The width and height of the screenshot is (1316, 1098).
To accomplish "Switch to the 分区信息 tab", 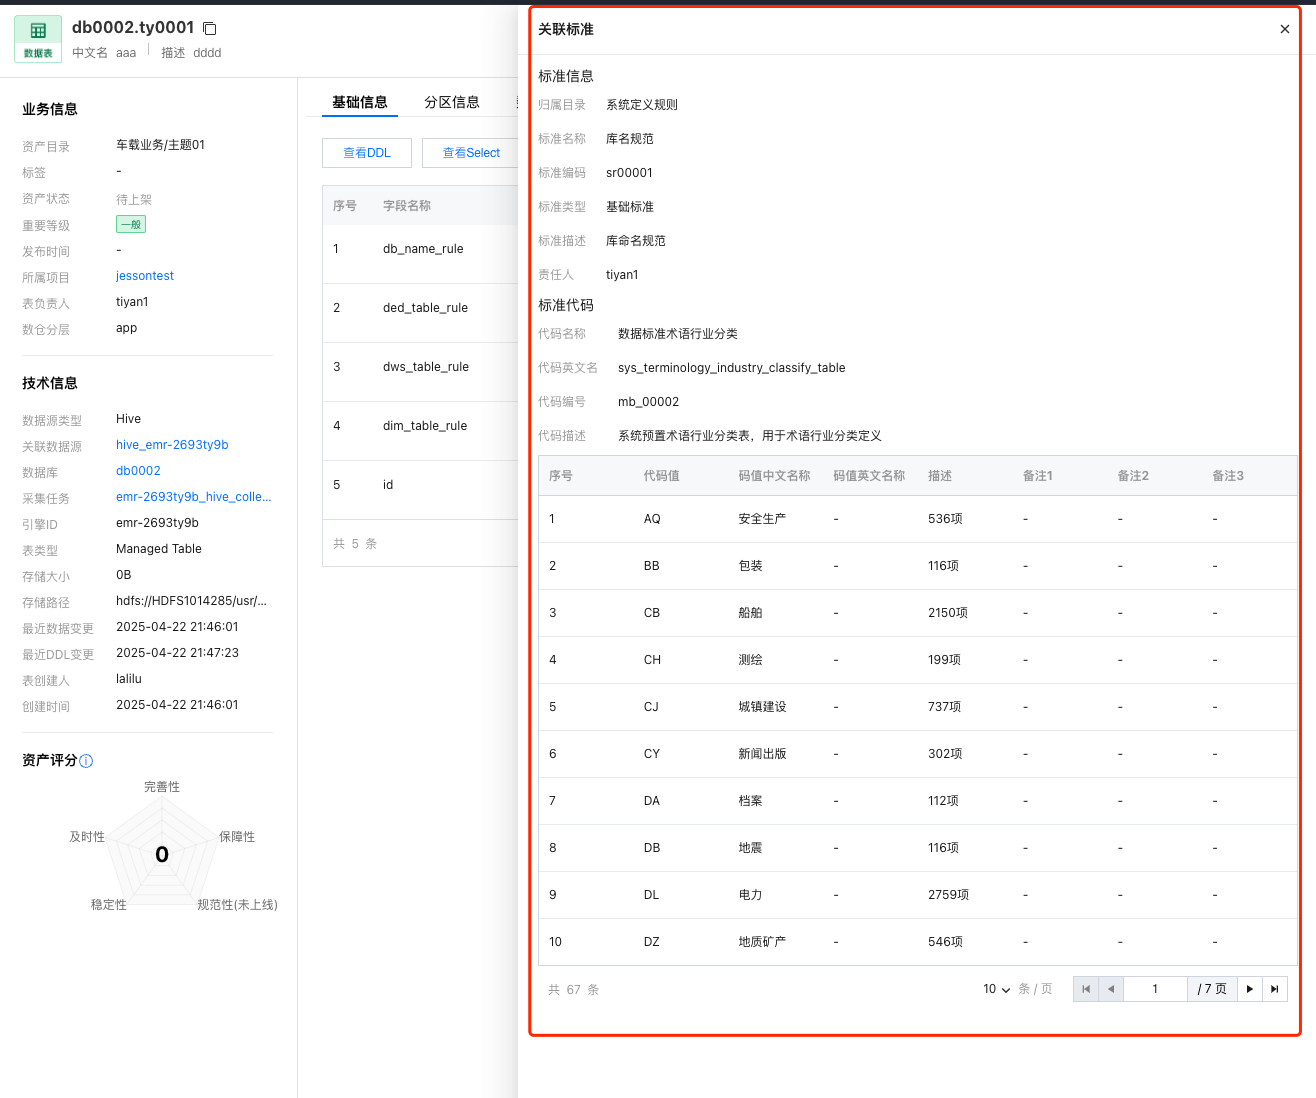I will tap(451, 102).
